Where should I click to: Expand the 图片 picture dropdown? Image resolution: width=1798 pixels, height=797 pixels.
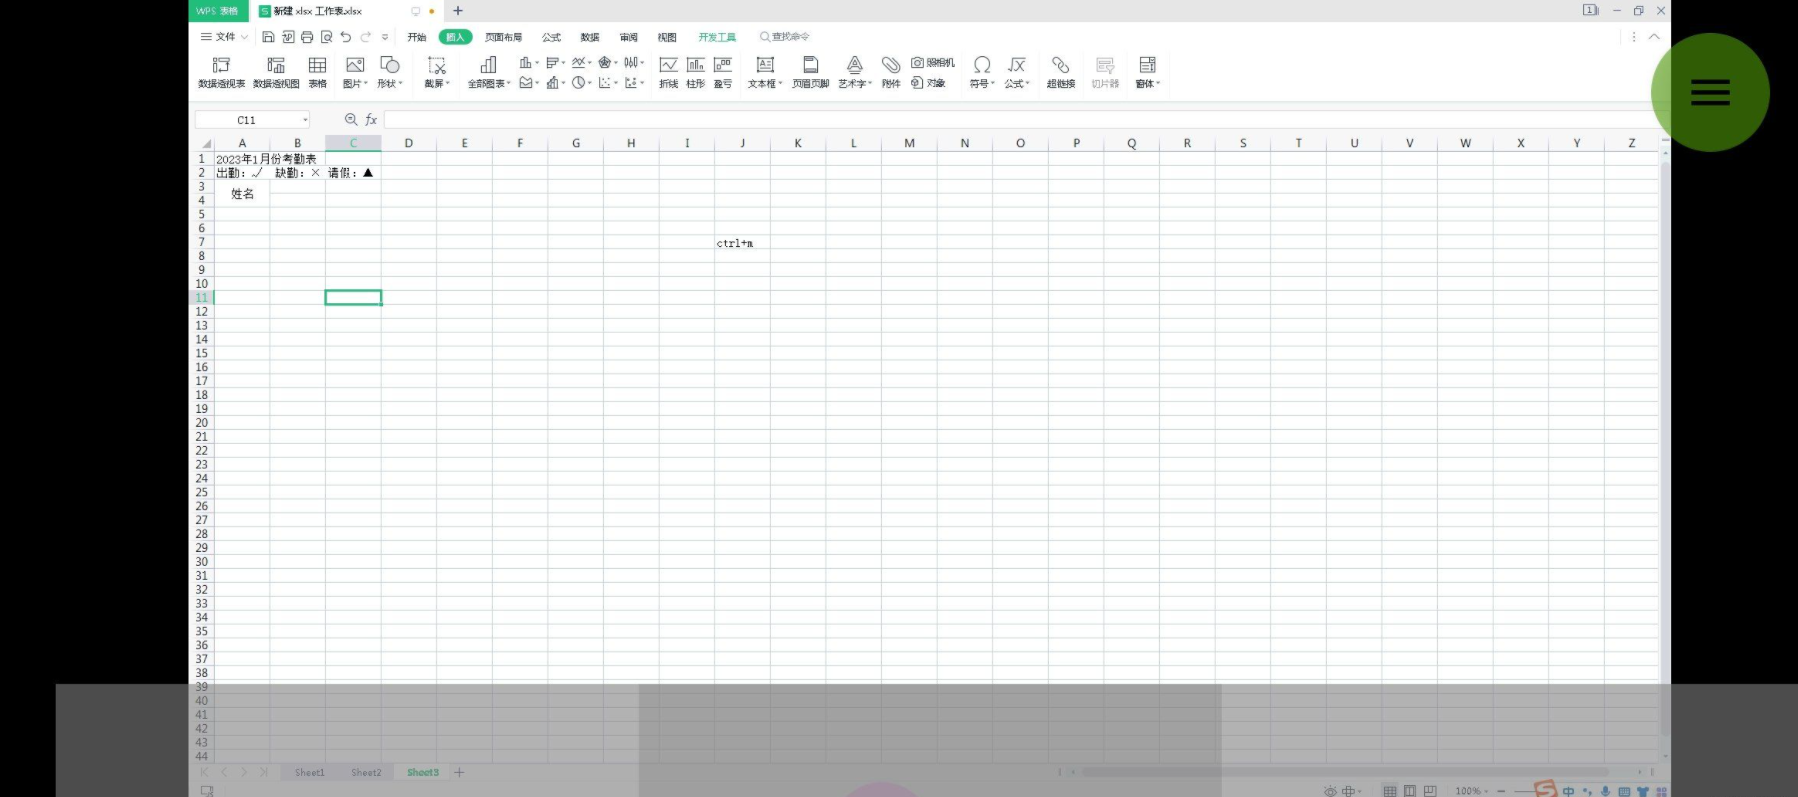coord(356,84)
